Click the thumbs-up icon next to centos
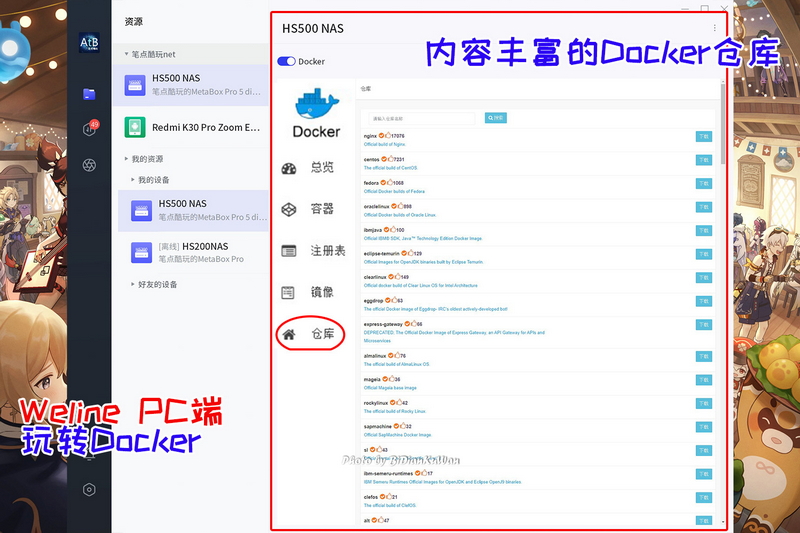The image size is (800, 533). point(391,159)
